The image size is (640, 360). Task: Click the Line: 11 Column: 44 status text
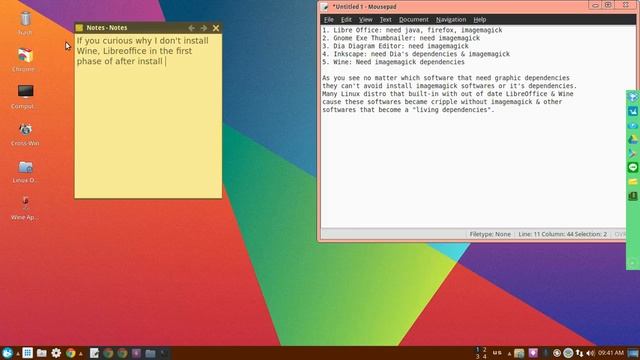[x=562, y=234]
